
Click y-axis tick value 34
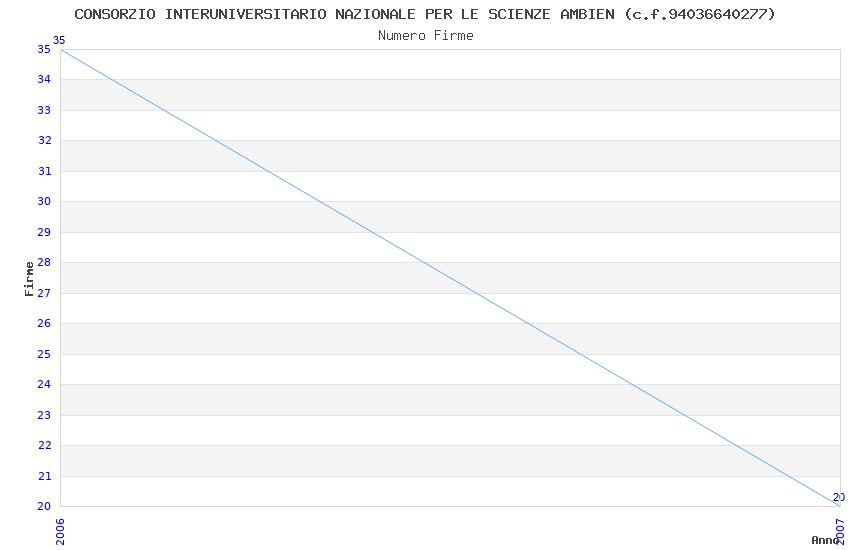(44, 80)
